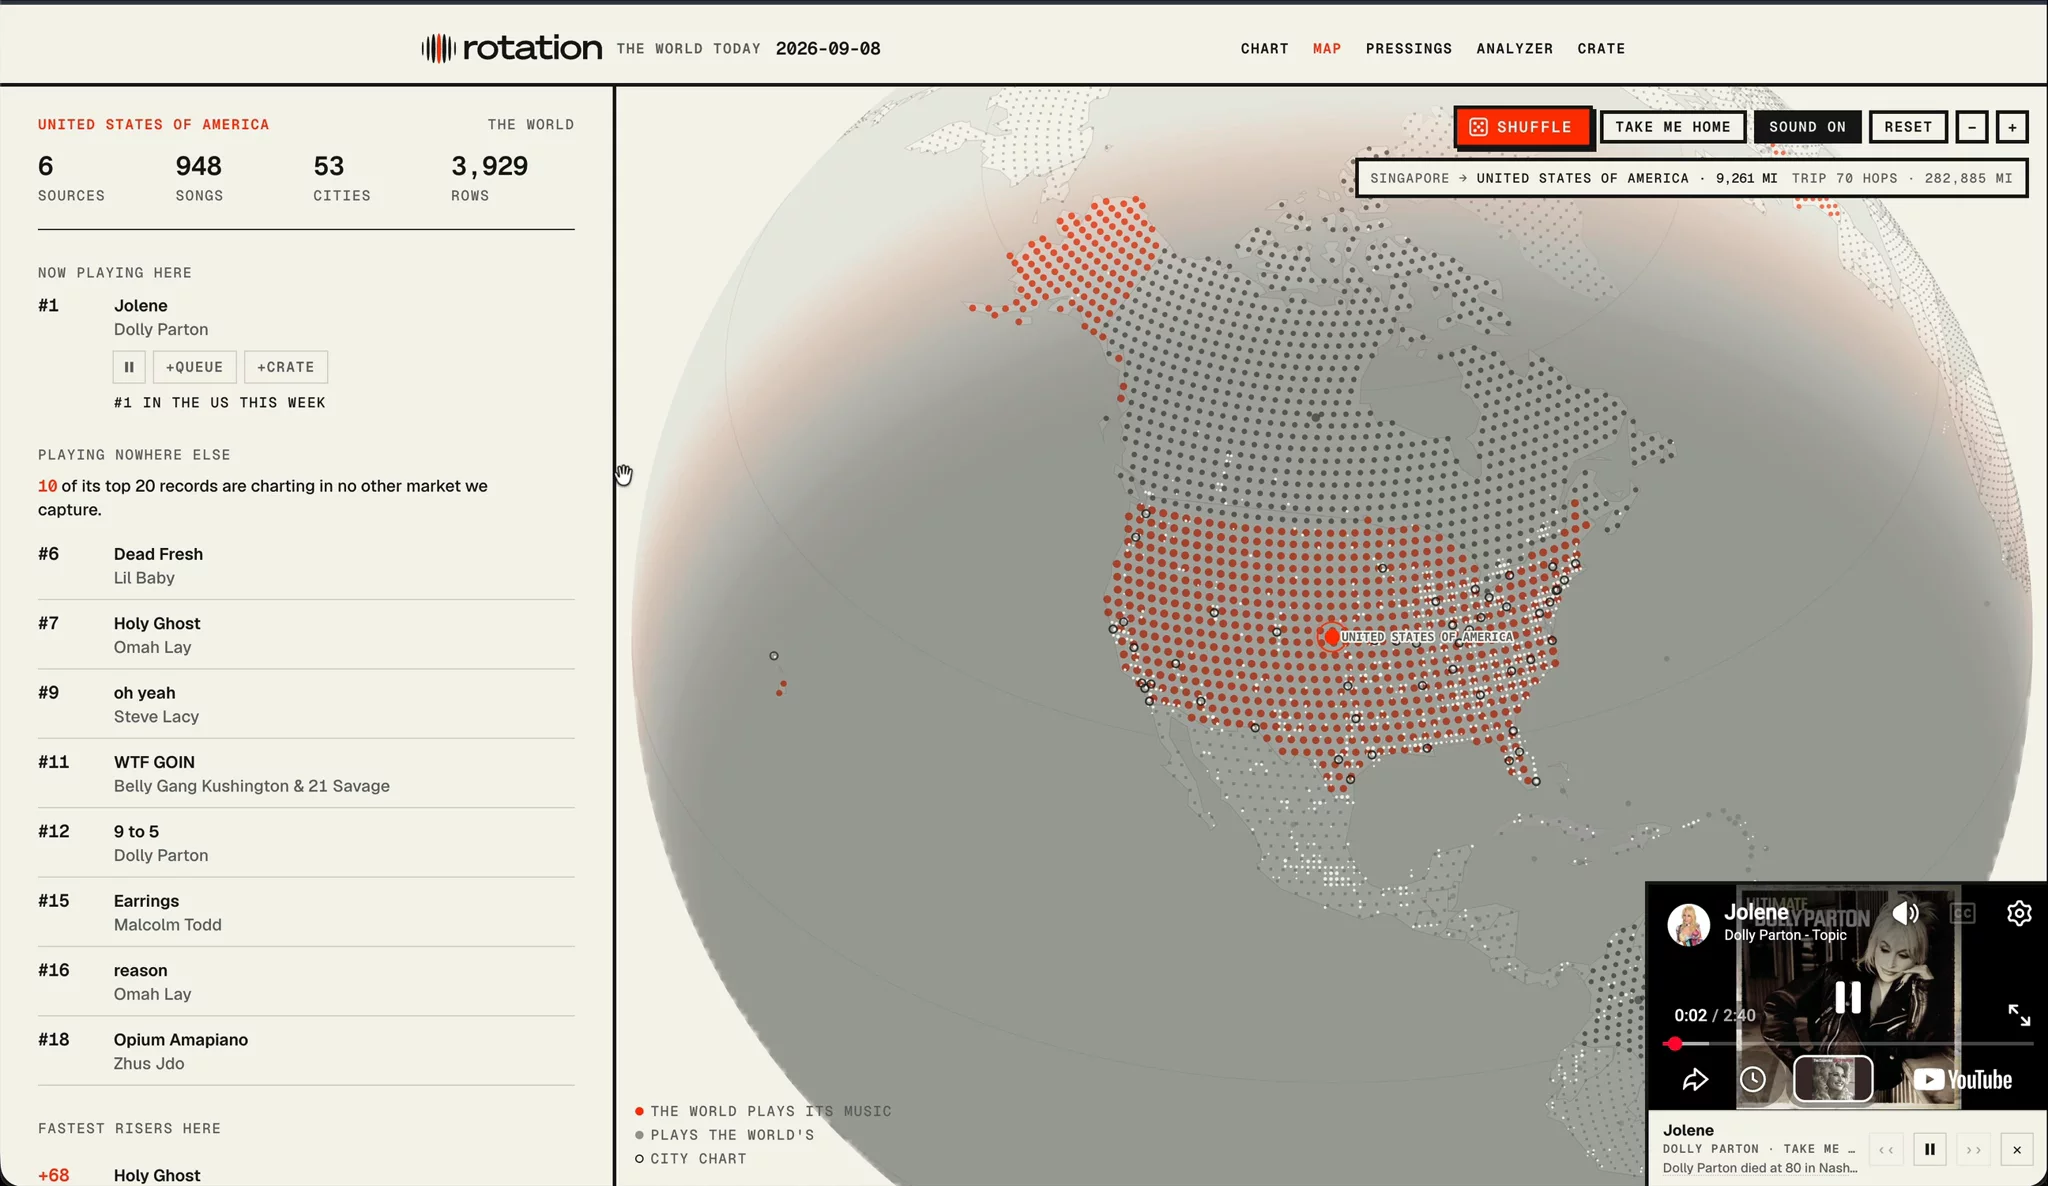
Task: Toggle the SHUFFLE button
Action: (1522, 127)
